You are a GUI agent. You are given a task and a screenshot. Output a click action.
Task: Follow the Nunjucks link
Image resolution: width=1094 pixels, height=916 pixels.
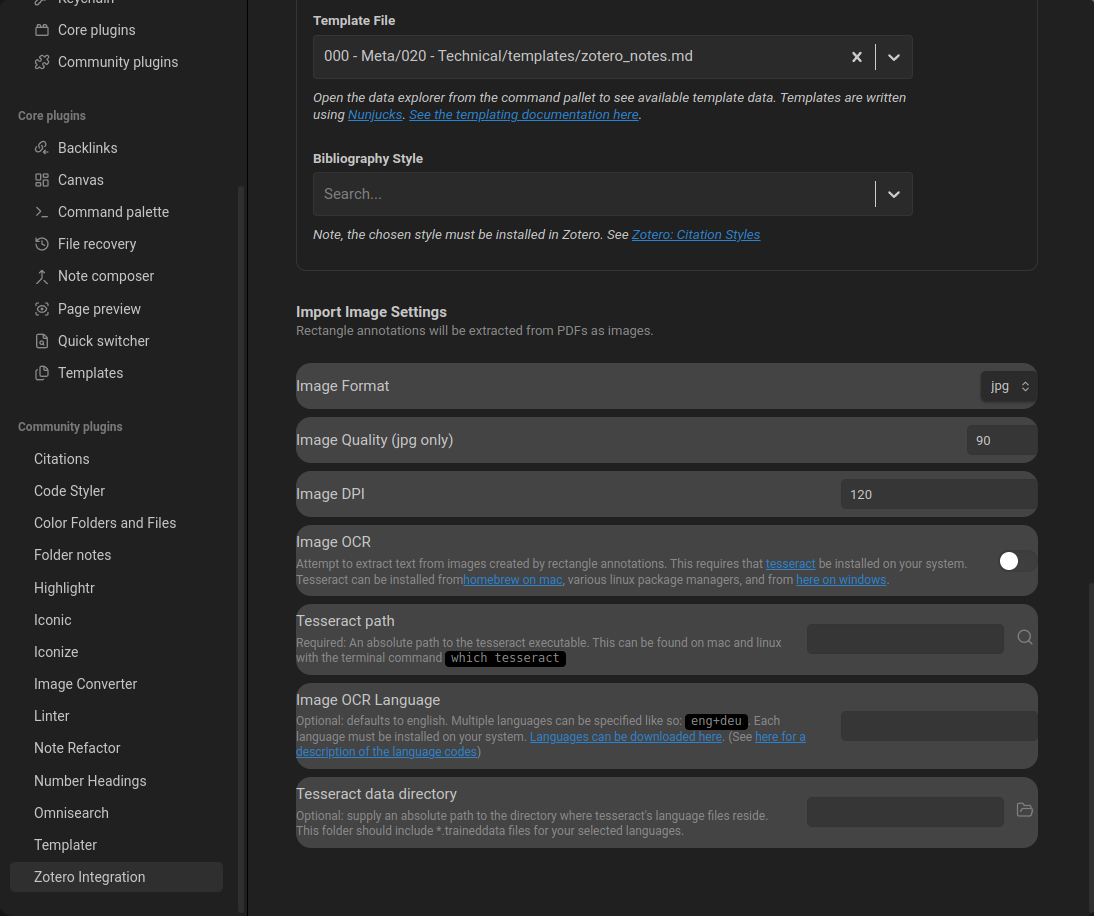(375, 115)
